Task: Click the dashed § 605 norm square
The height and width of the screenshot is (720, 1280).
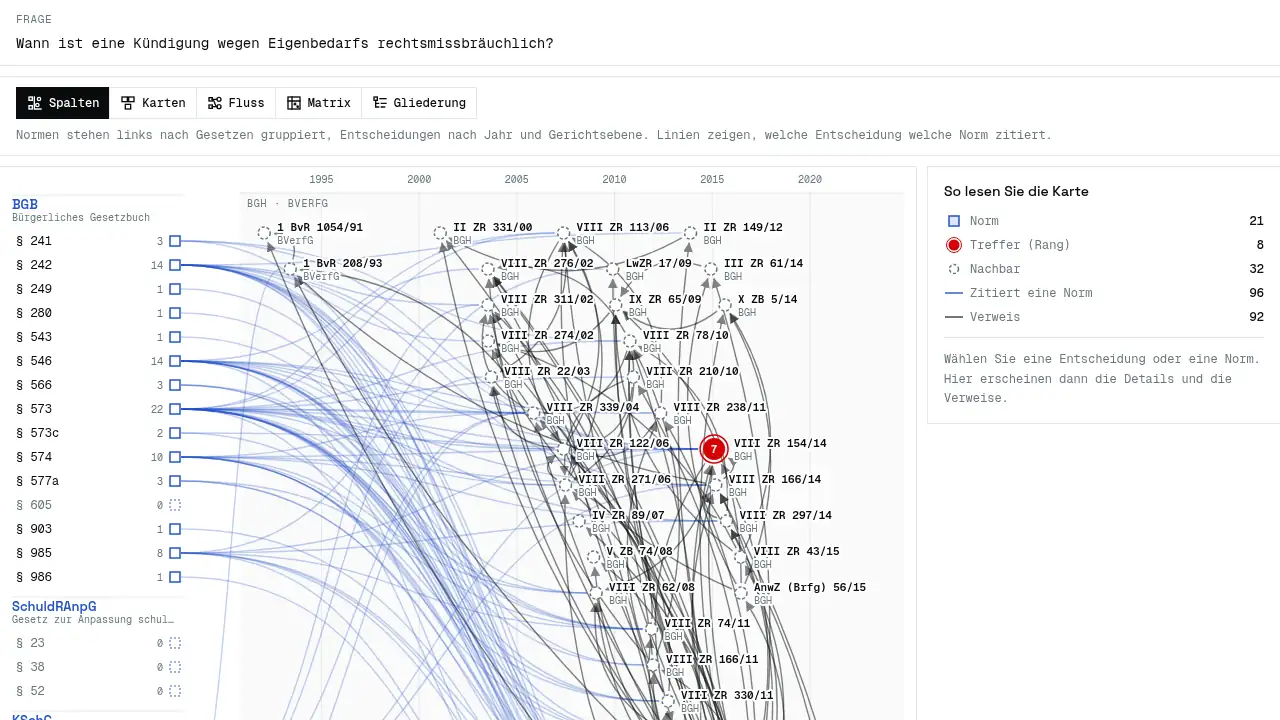Action: (175, 505)
